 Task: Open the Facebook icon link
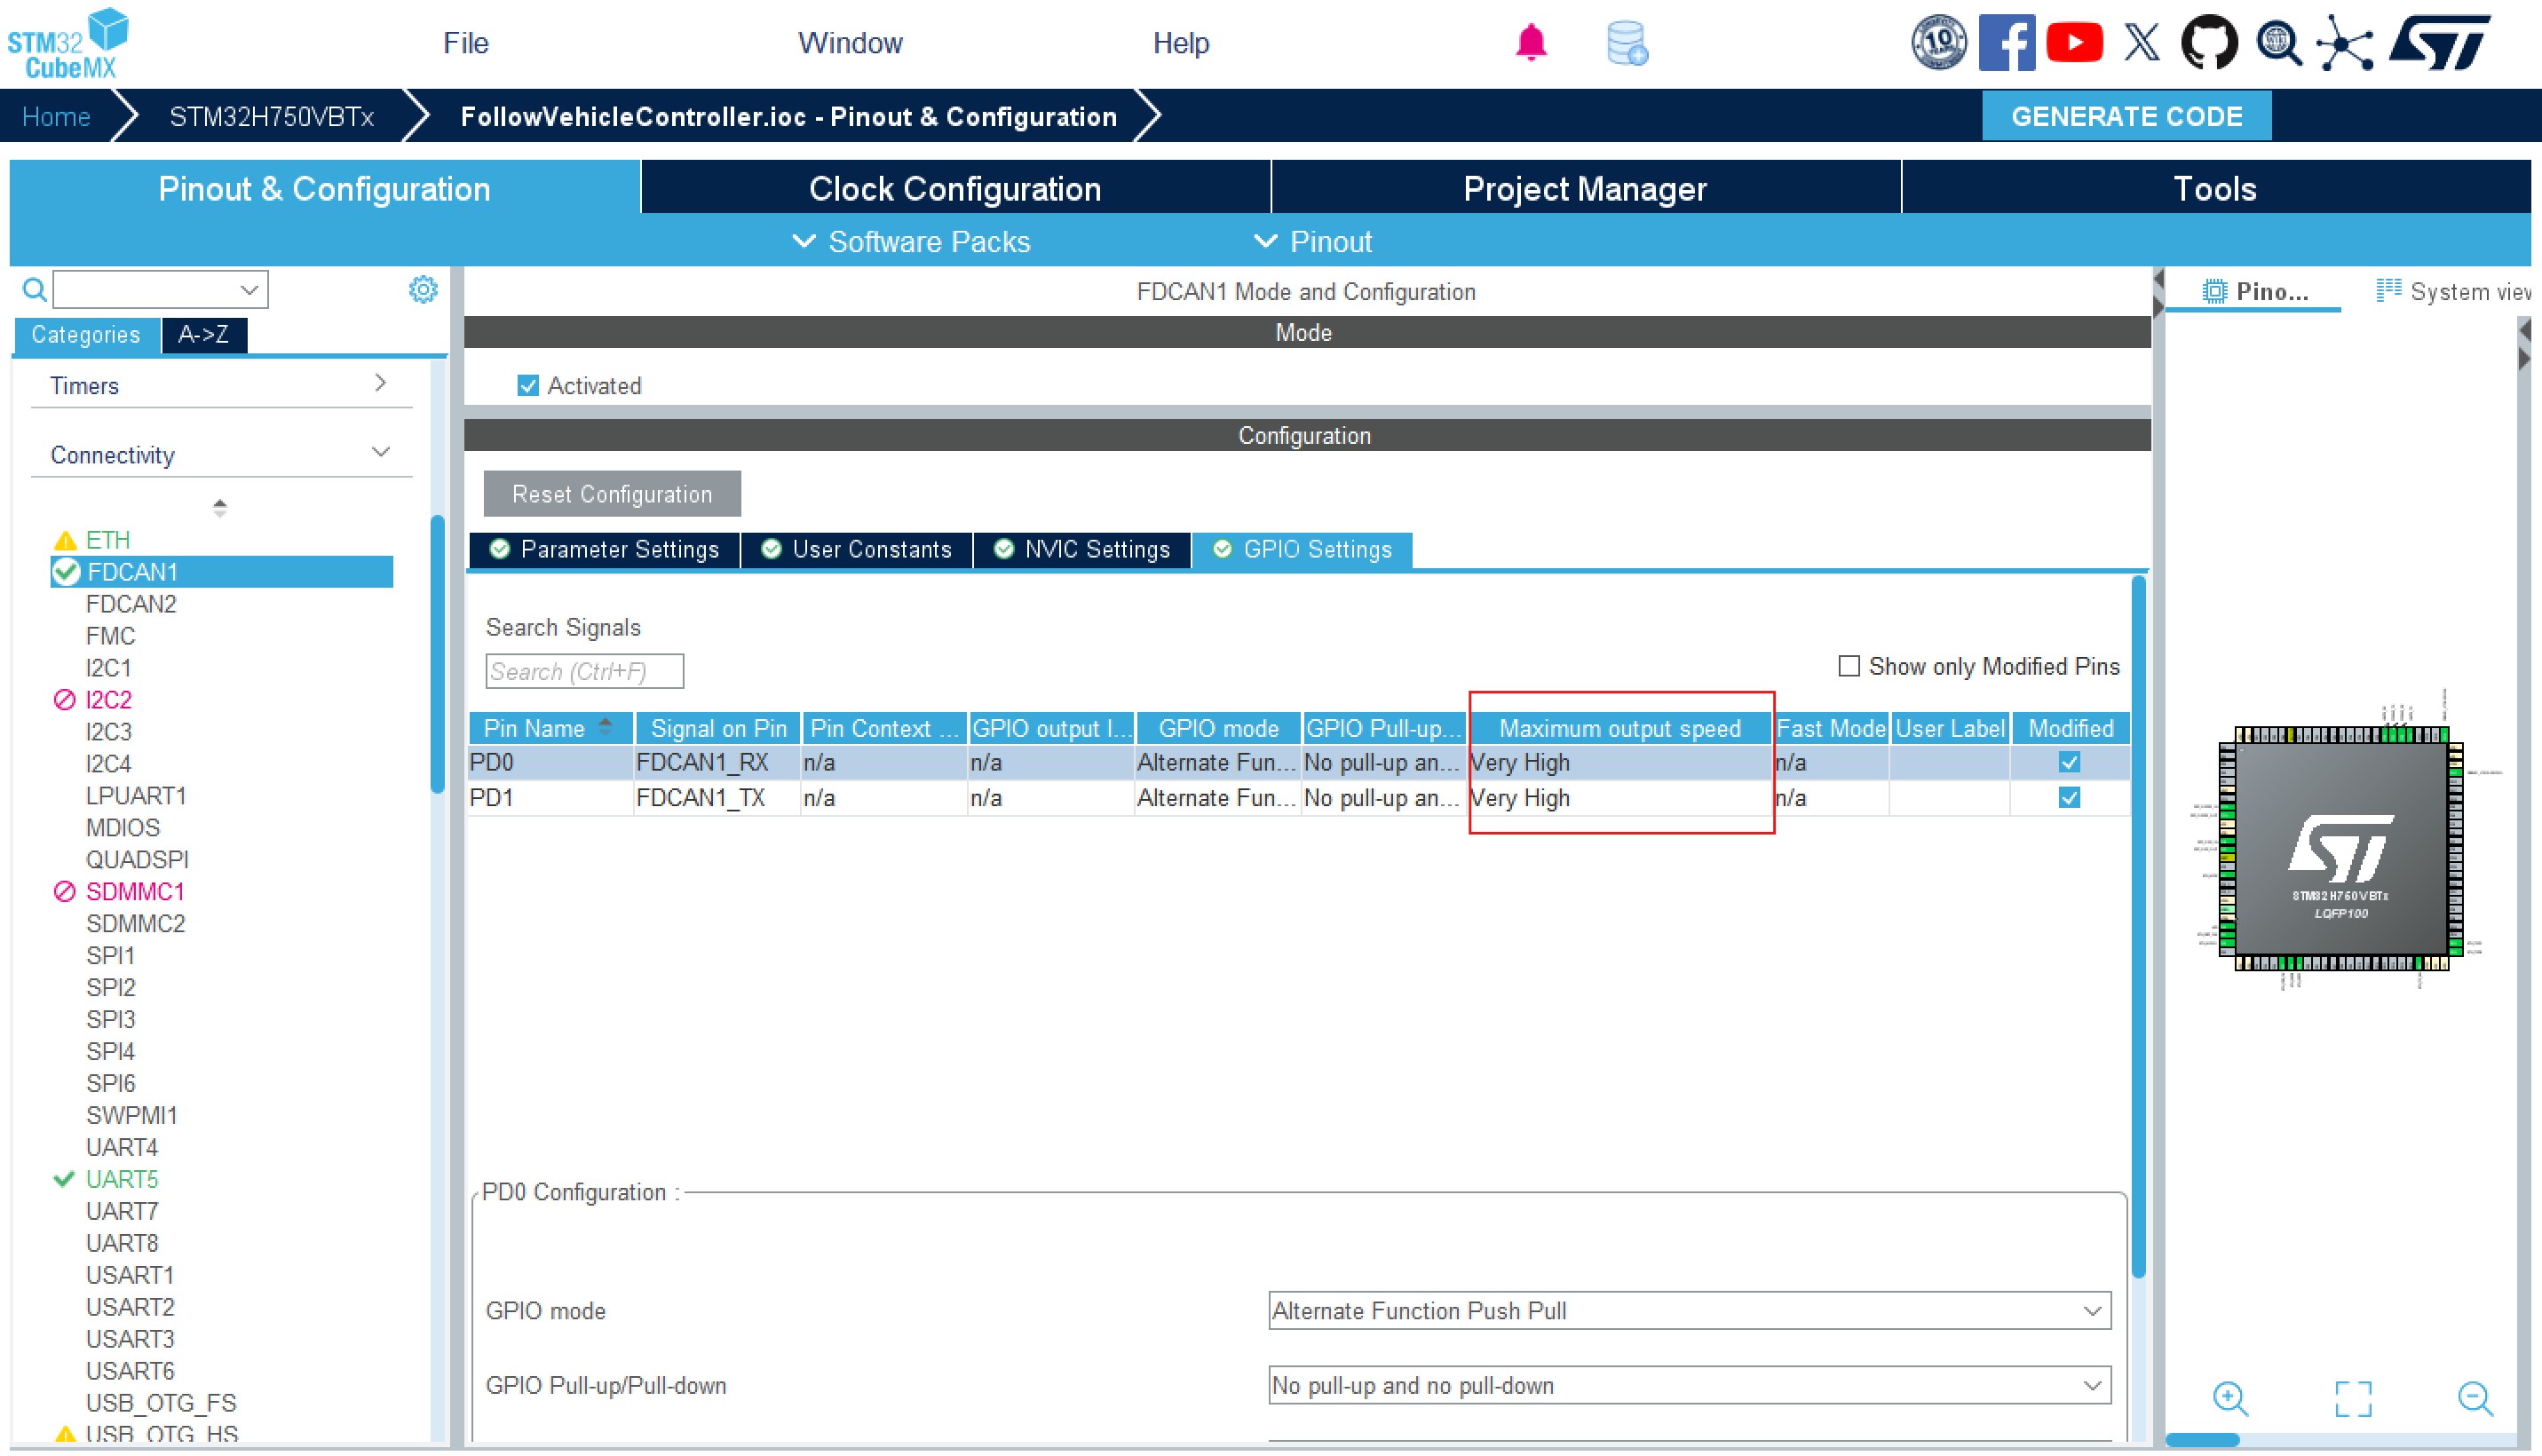tap(2006, 42)
